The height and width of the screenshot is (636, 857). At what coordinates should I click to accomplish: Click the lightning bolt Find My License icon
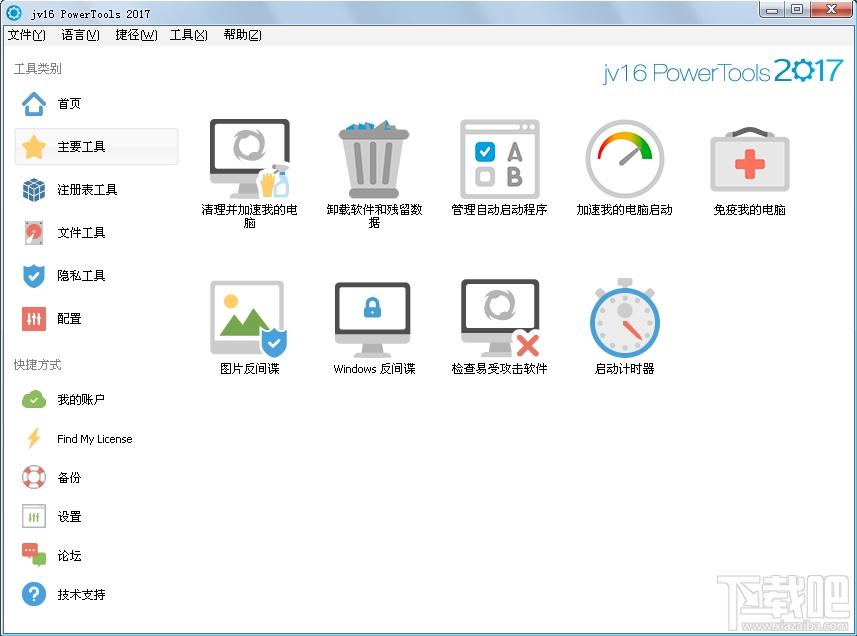pos(34,438)
